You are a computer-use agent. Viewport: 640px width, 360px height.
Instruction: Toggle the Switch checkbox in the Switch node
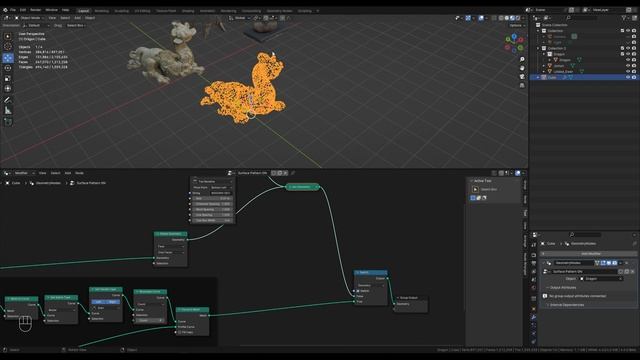coord(358,291)
